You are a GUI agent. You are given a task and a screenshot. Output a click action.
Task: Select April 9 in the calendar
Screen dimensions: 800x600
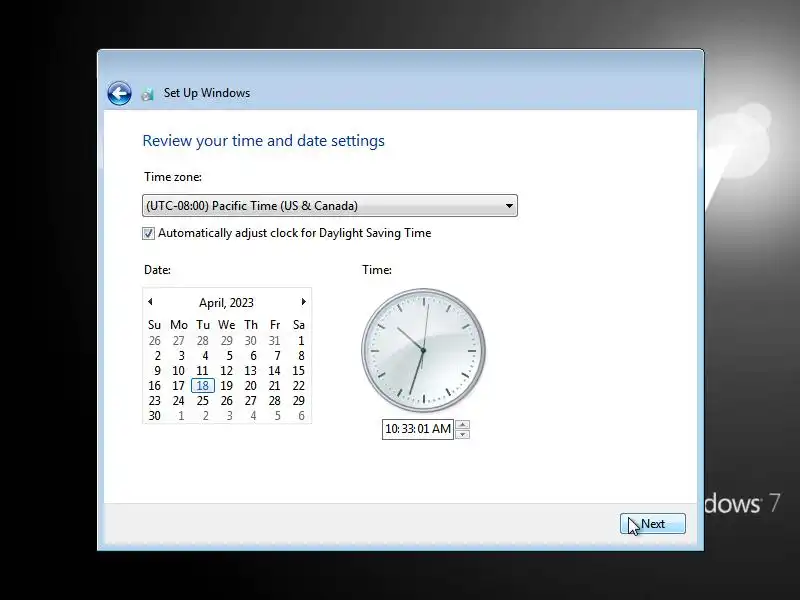pos(157,371)
